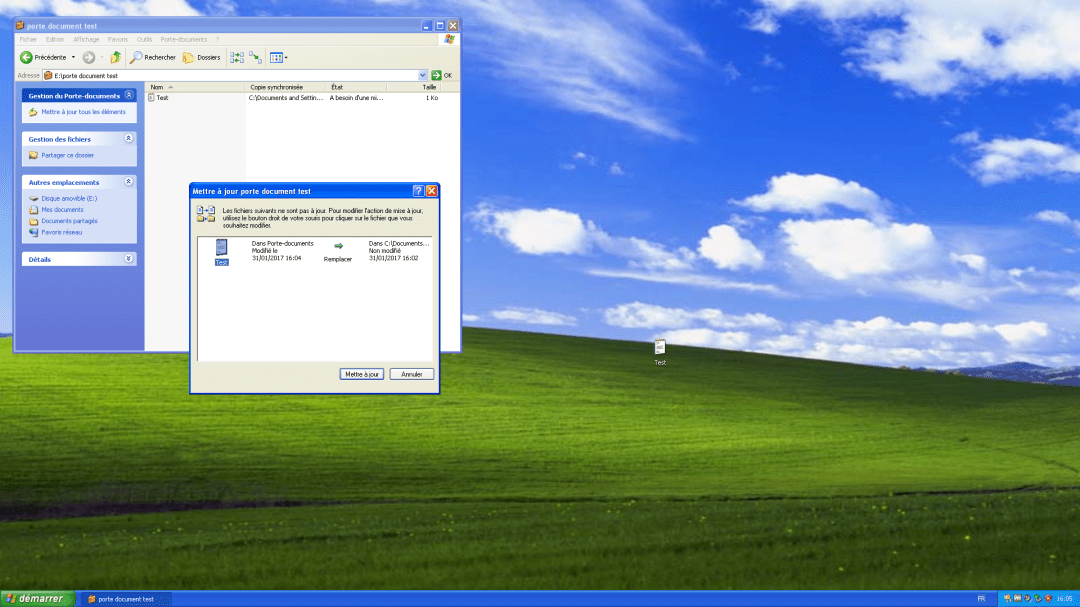Open the Porte-documents menu

[183, 39]
